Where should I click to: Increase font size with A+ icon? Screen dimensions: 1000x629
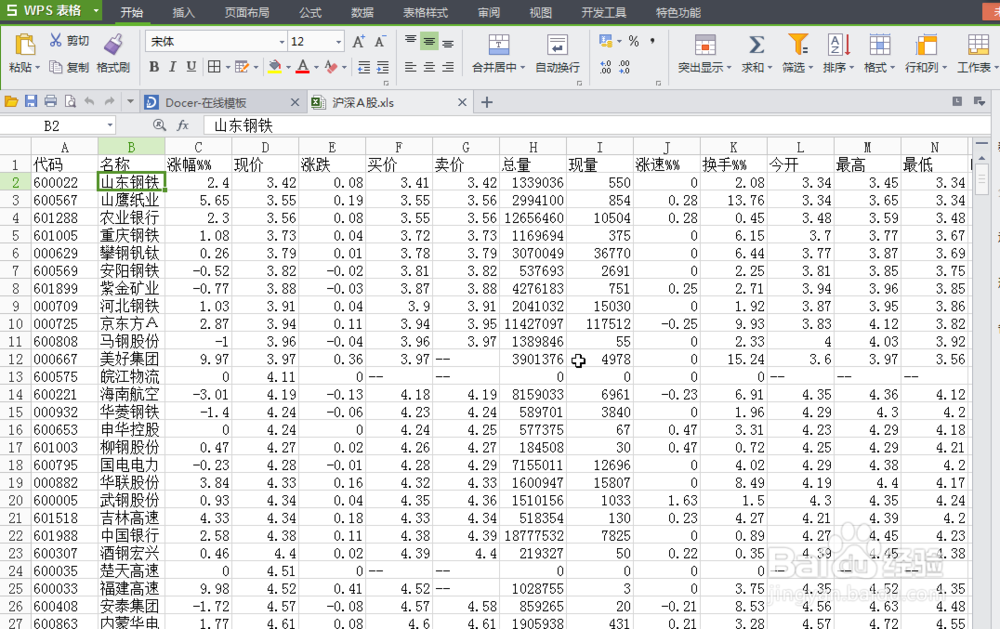point(359,41)
